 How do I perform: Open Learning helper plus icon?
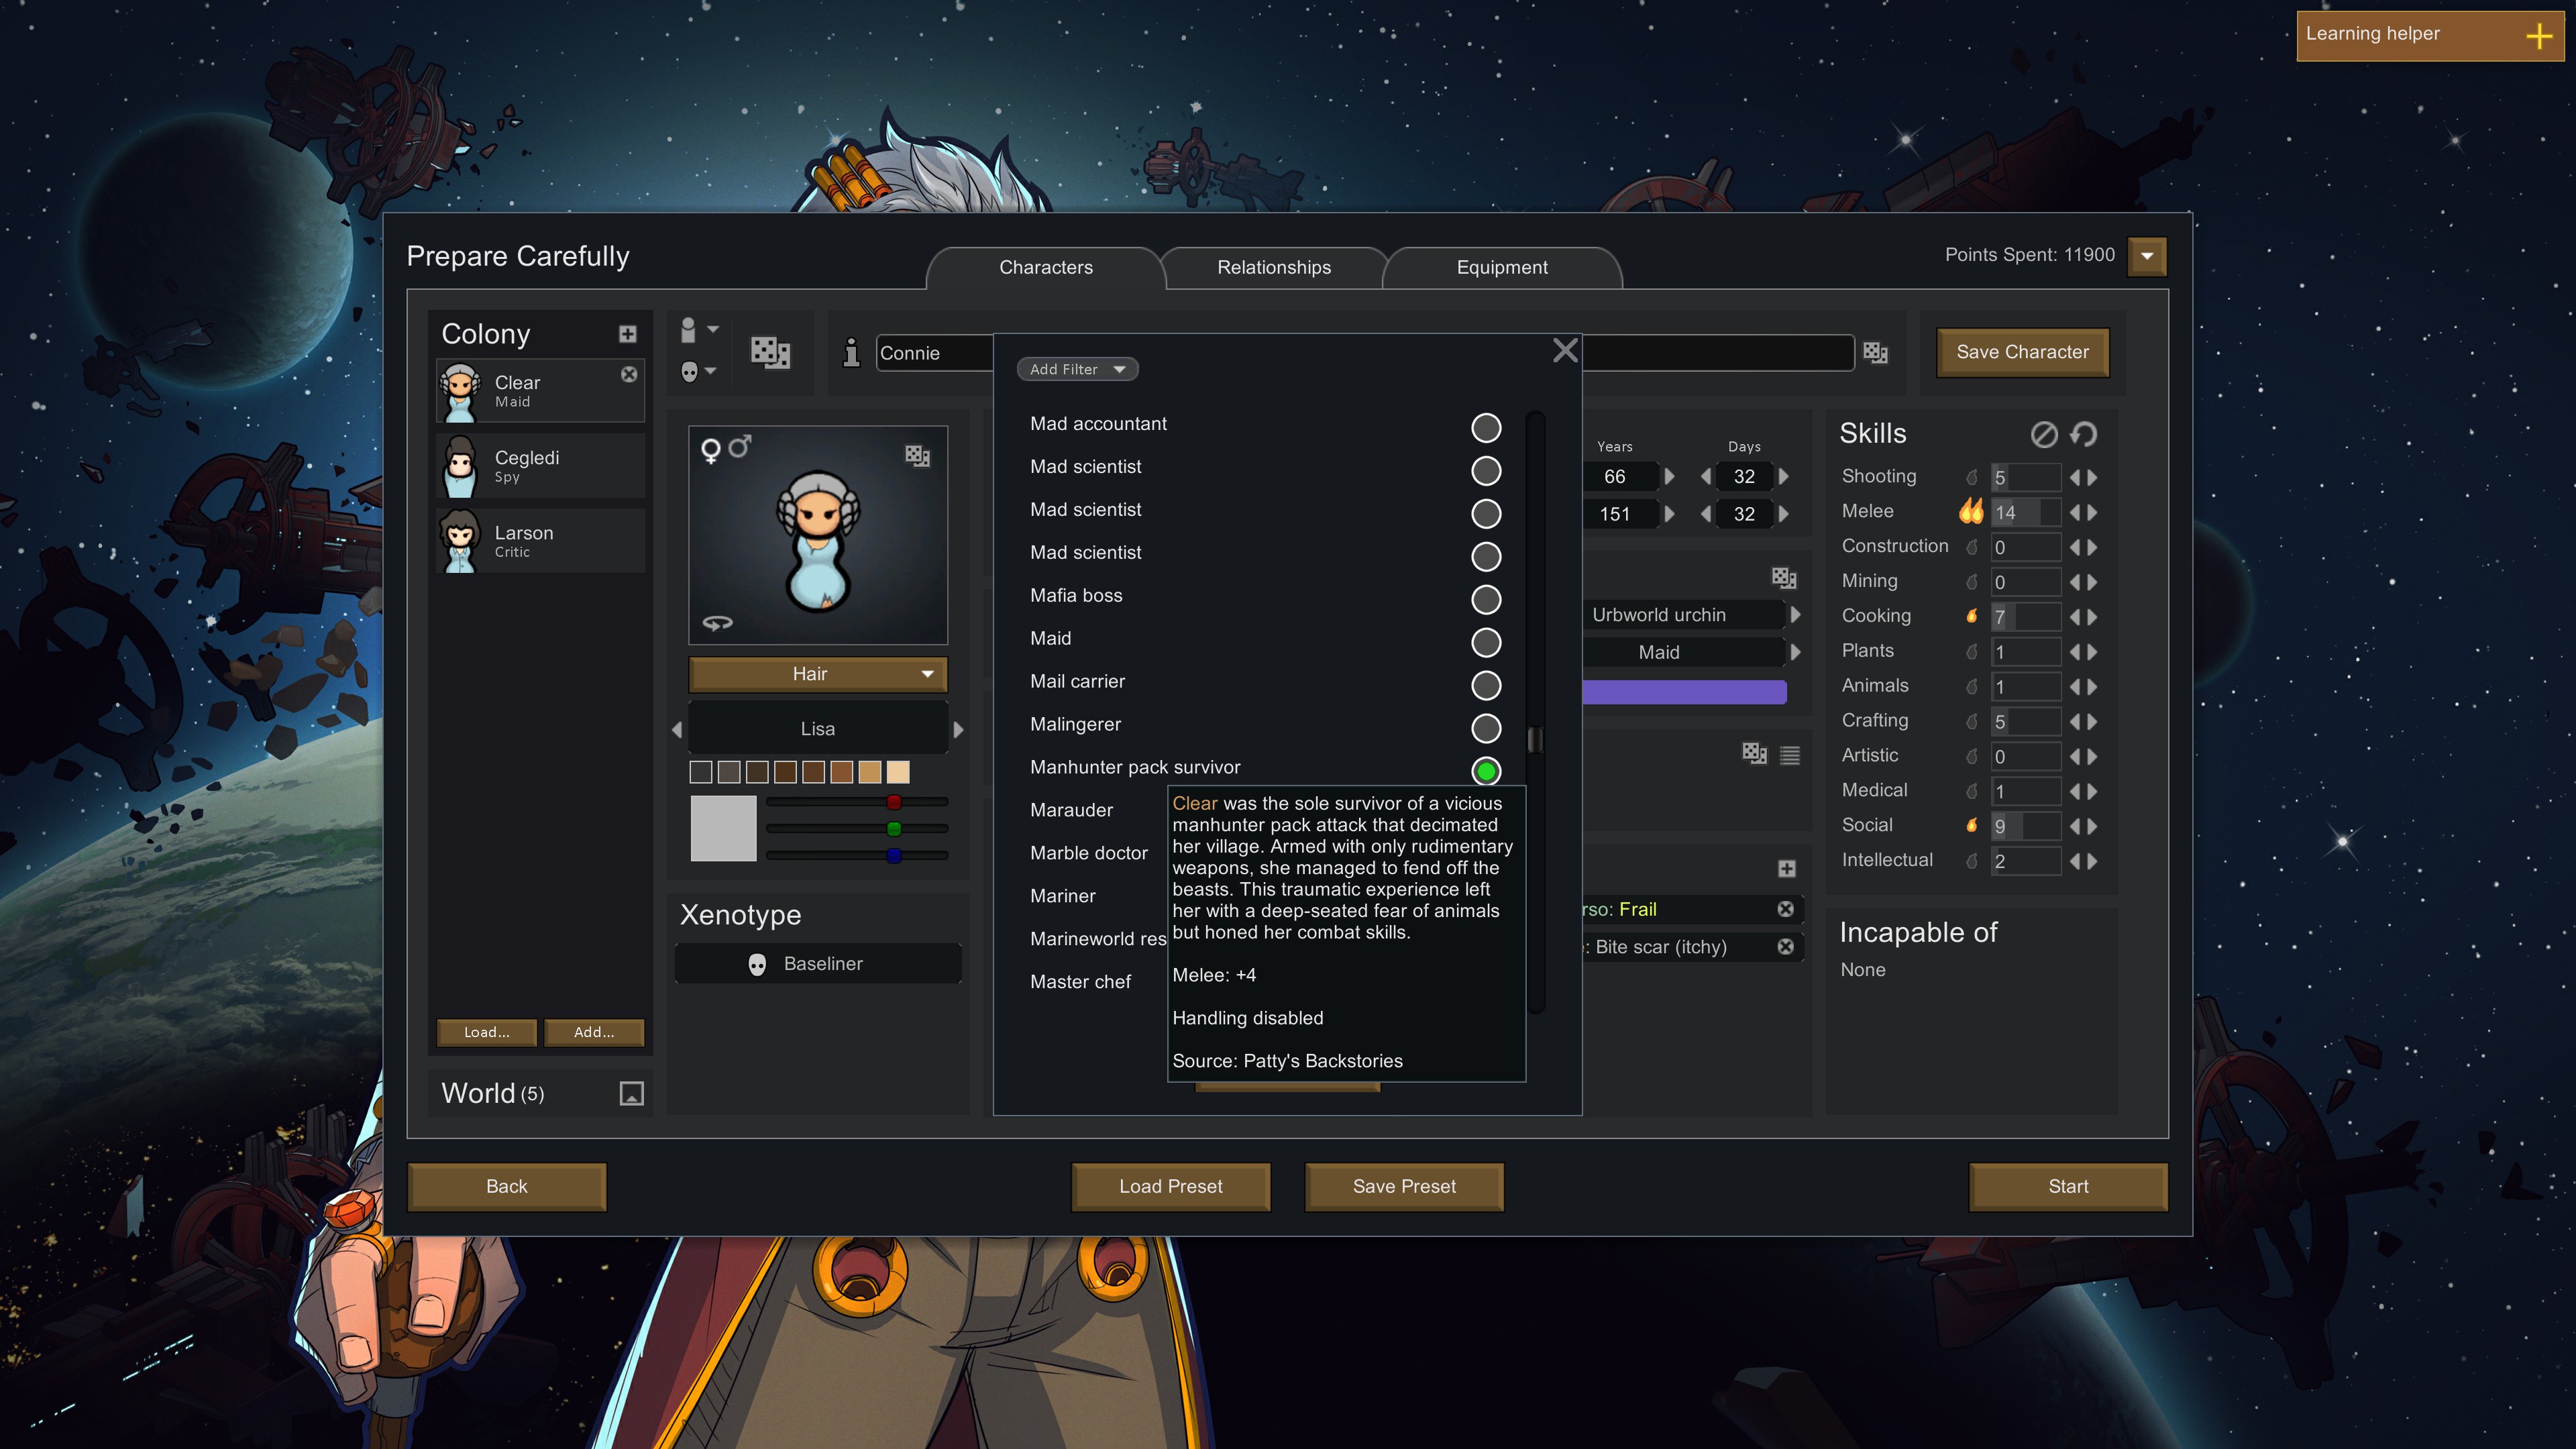tap(2538, 36)
